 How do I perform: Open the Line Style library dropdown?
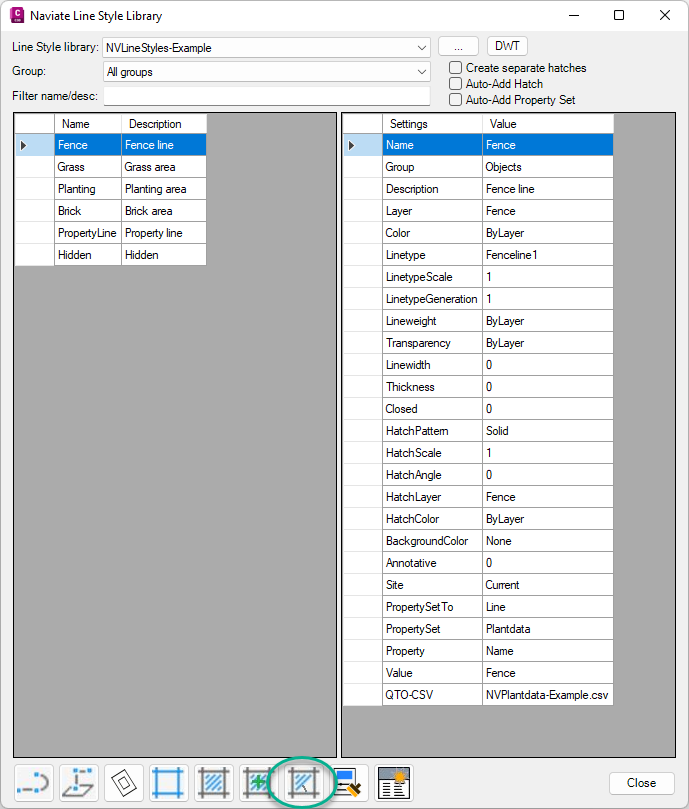pyautogui.click(x=266, y=47)
